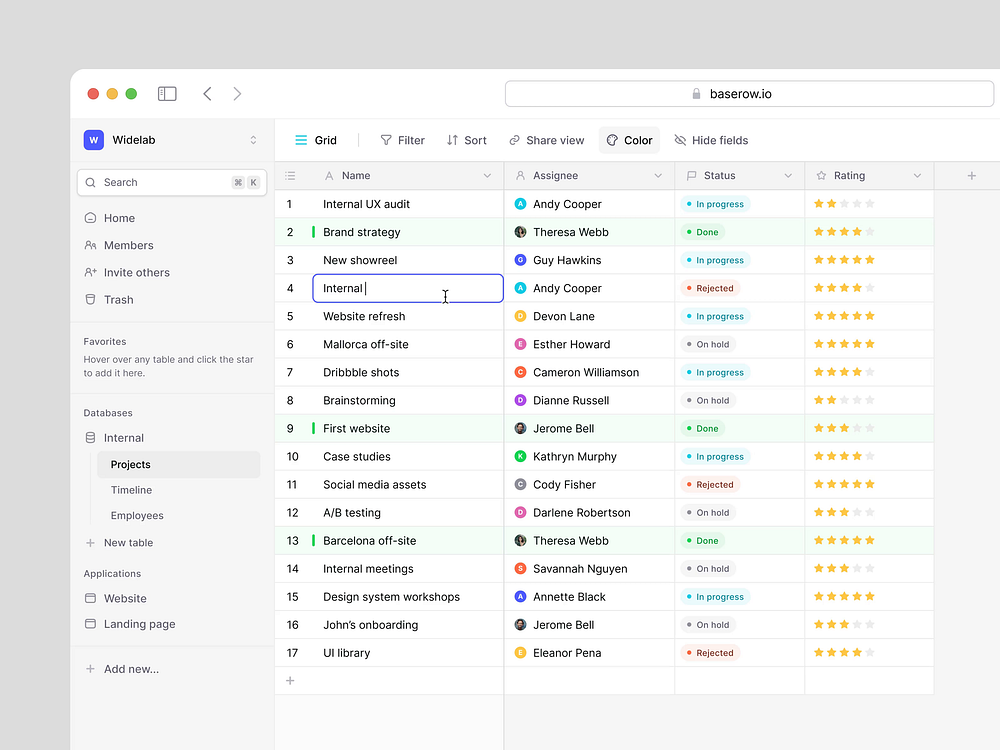Select the row number cell for Brand strategy
This screenshot has width=1000, height=750.
coord(290,231)
